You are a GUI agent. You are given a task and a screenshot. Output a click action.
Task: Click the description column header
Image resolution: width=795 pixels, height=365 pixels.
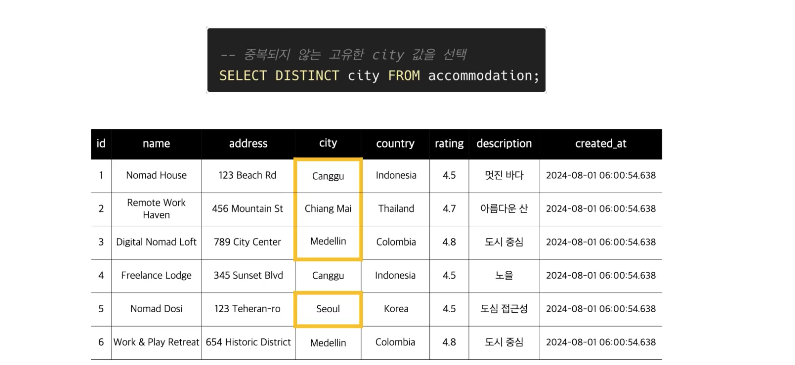point(504,143)
